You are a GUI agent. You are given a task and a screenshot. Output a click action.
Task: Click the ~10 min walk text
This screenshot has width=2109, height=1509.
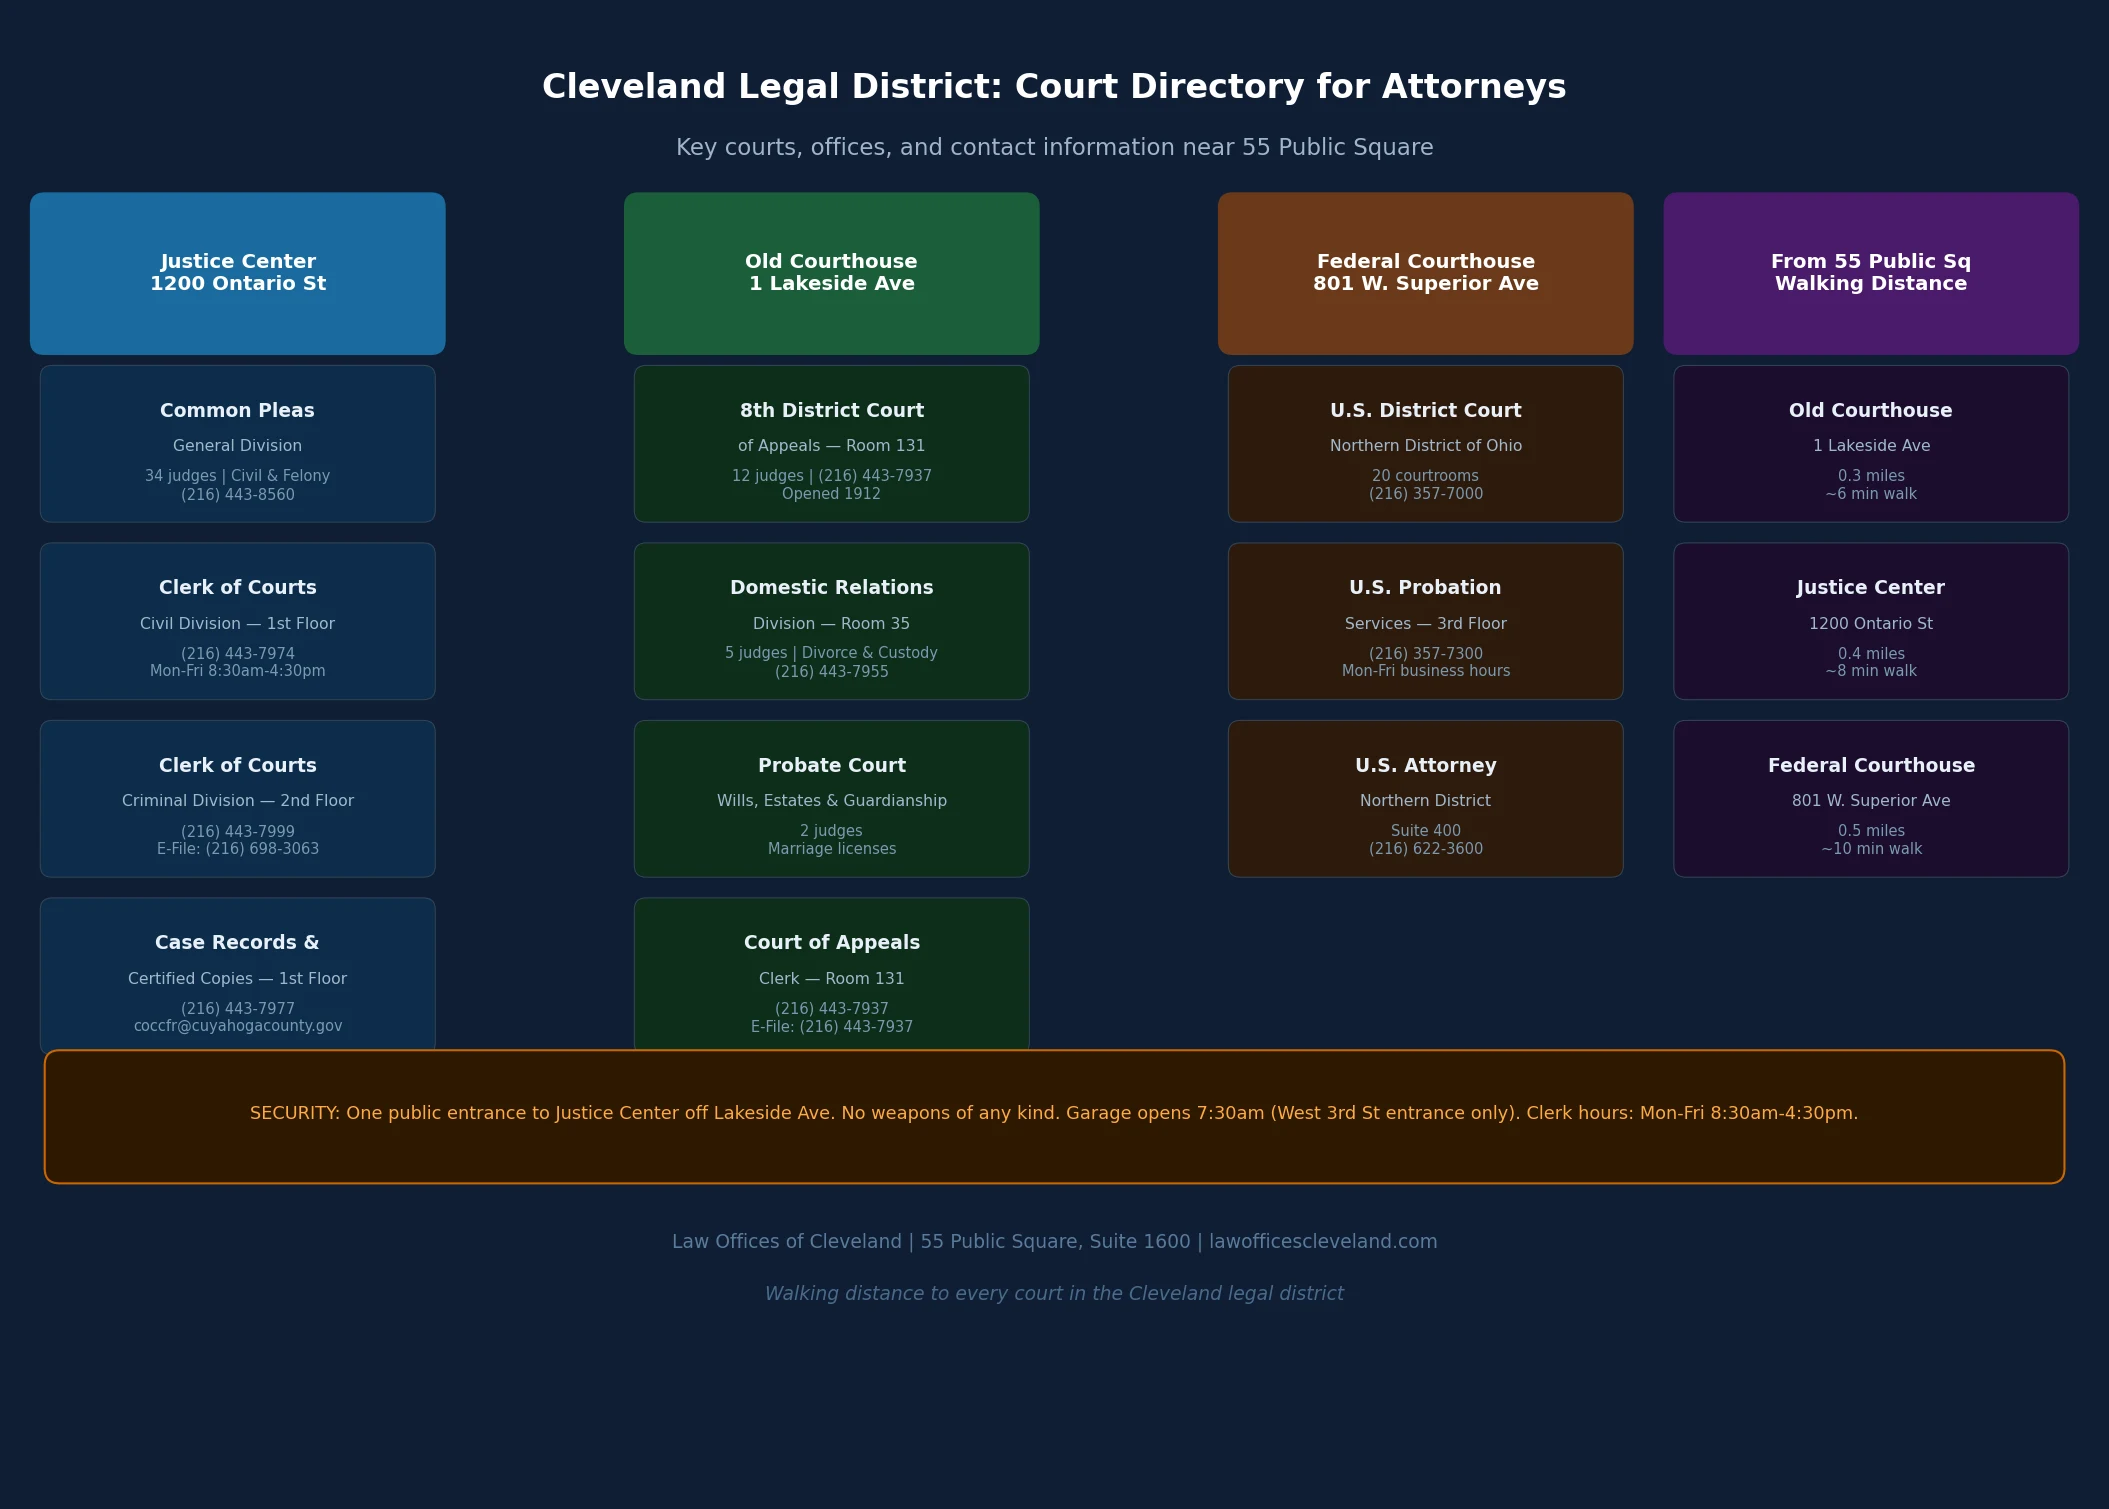[x=1871, y=849]
